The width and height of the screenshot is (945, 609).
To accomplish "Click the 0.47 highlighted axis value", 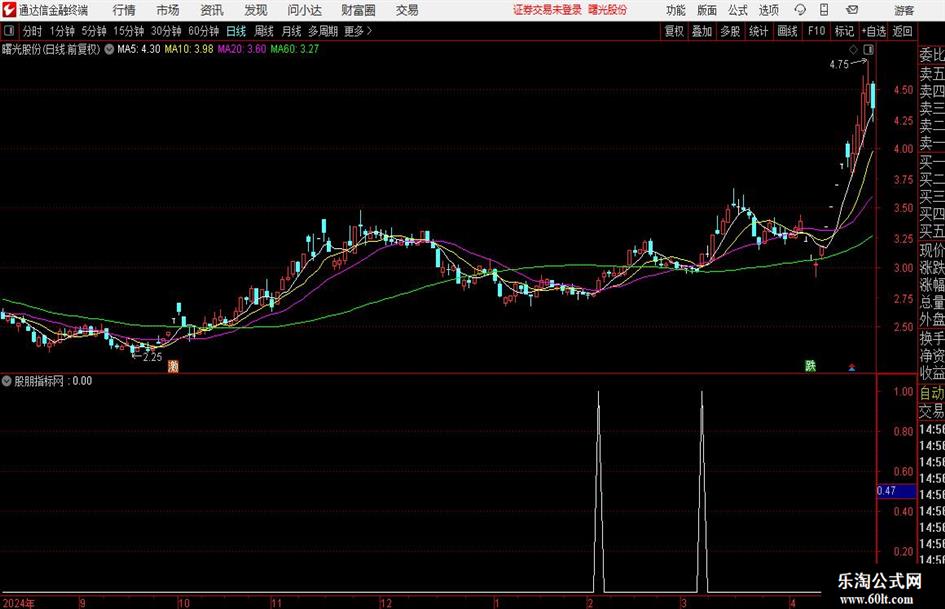I will [896, 491].
